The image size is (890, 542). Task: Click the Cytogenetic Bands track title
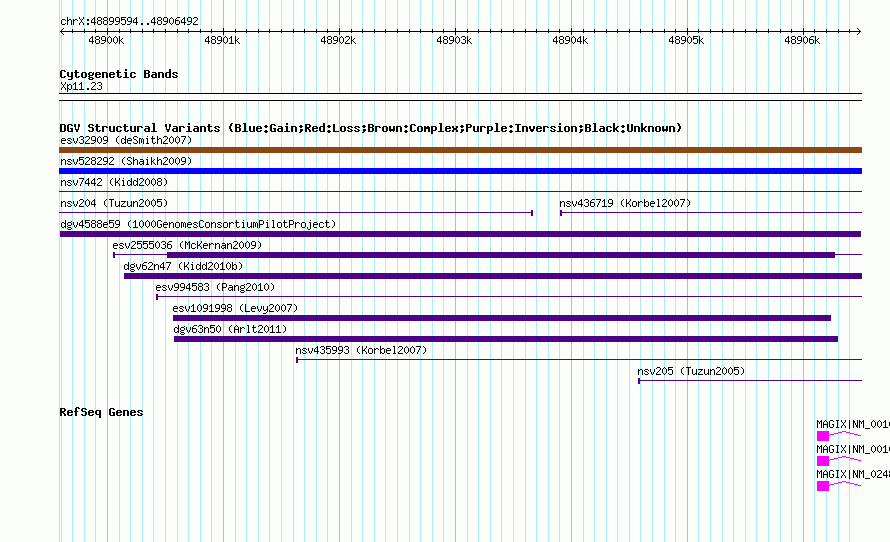[x=119, y=74]
